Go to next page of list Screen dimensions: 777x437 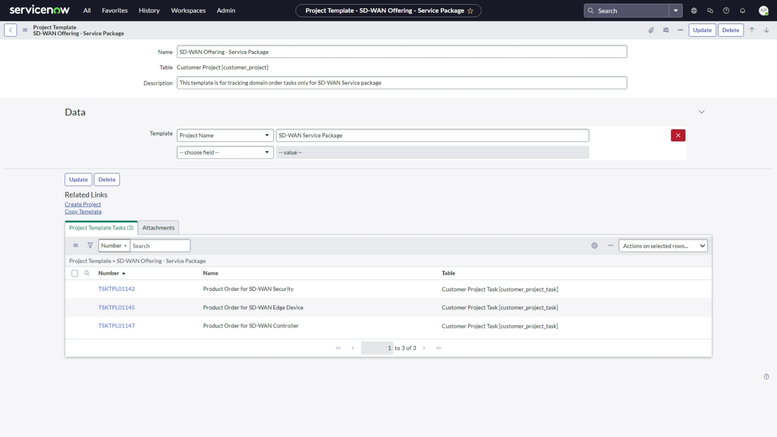pos(424,348)
